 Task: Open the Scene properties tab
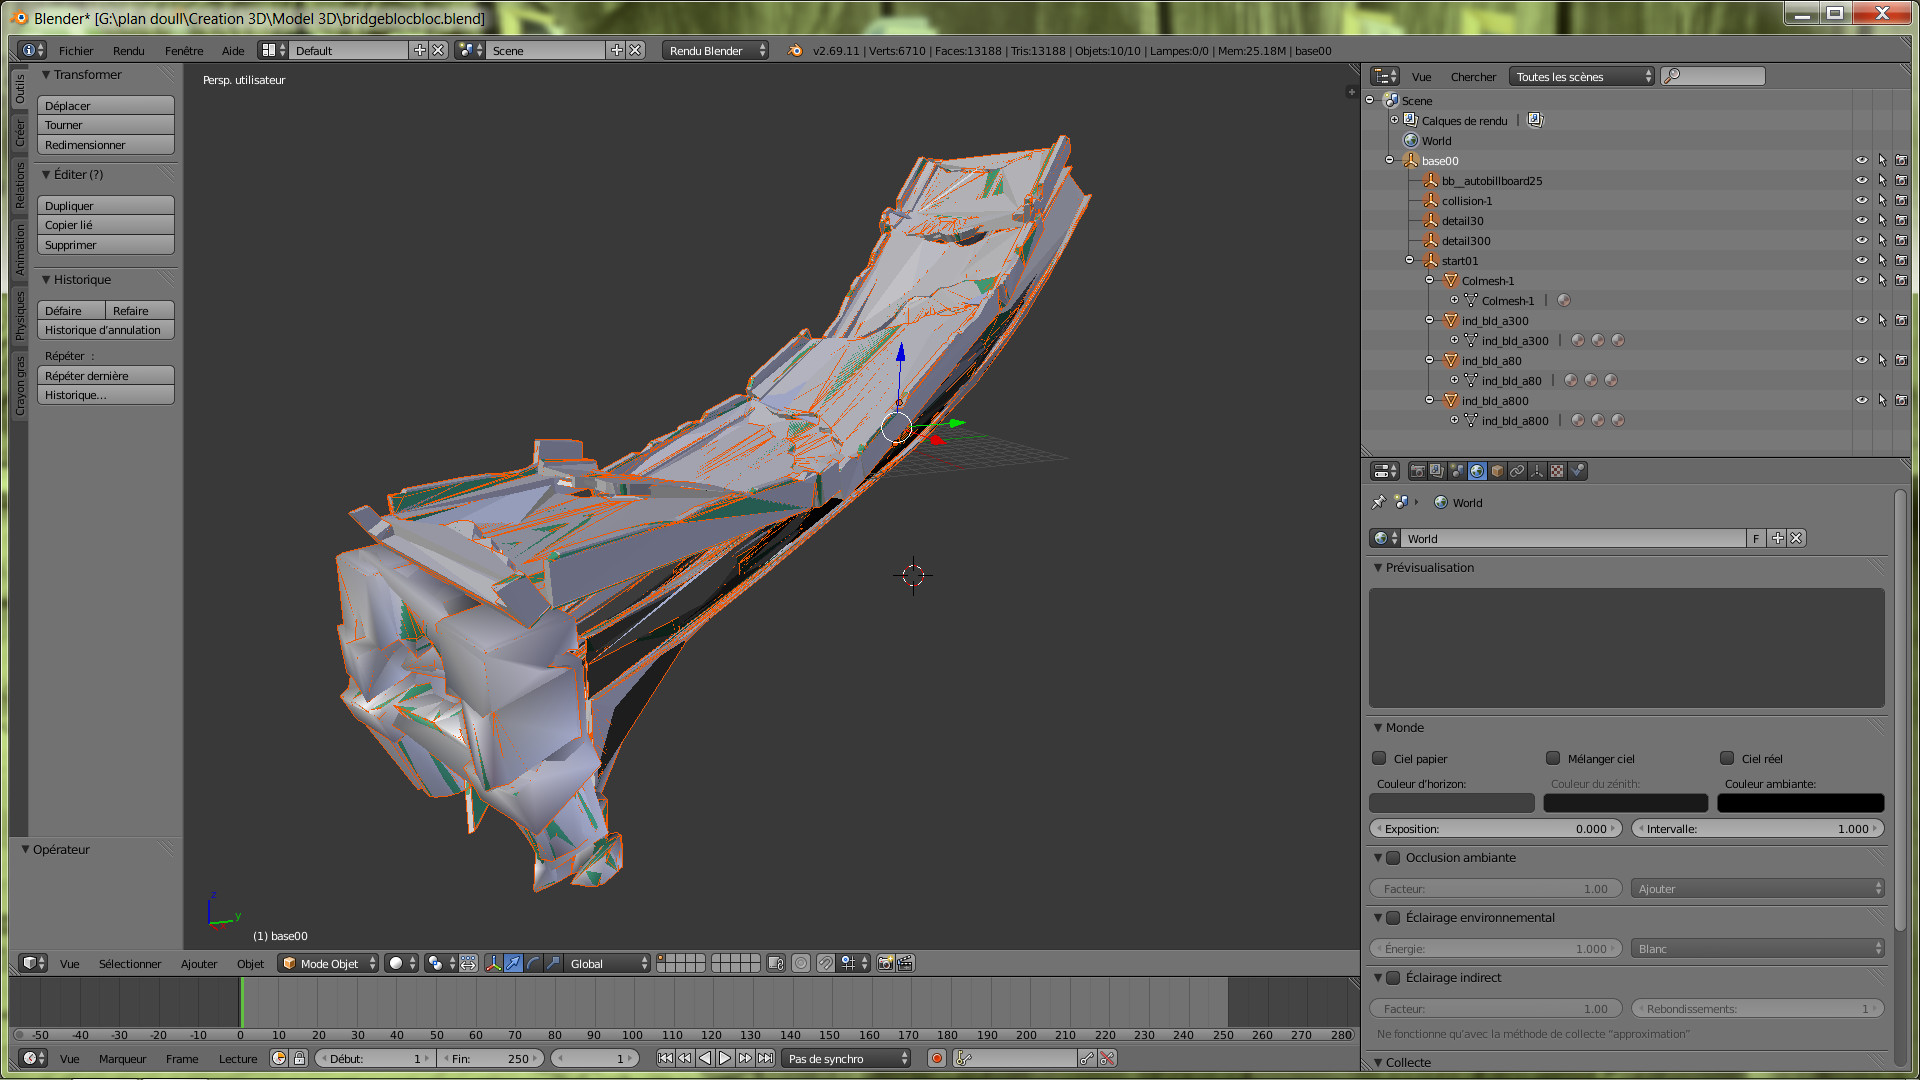pos(1457,471)
